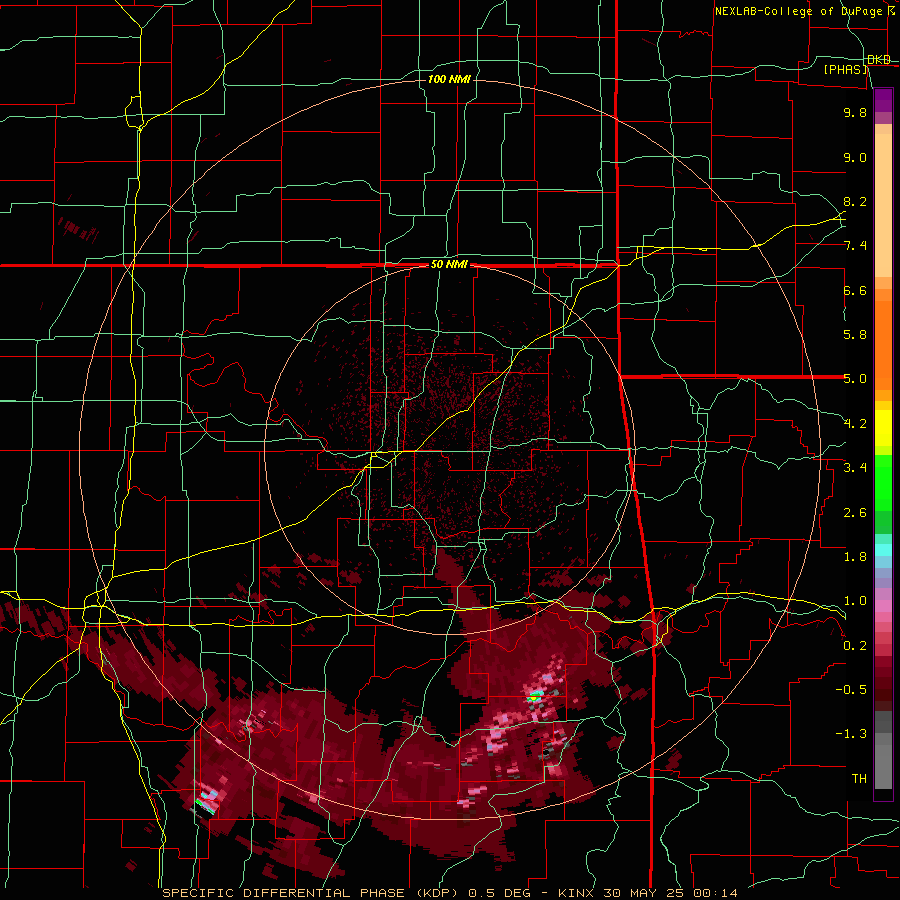
Task: Click the 1.8 scale value
Action: point(855,557)
